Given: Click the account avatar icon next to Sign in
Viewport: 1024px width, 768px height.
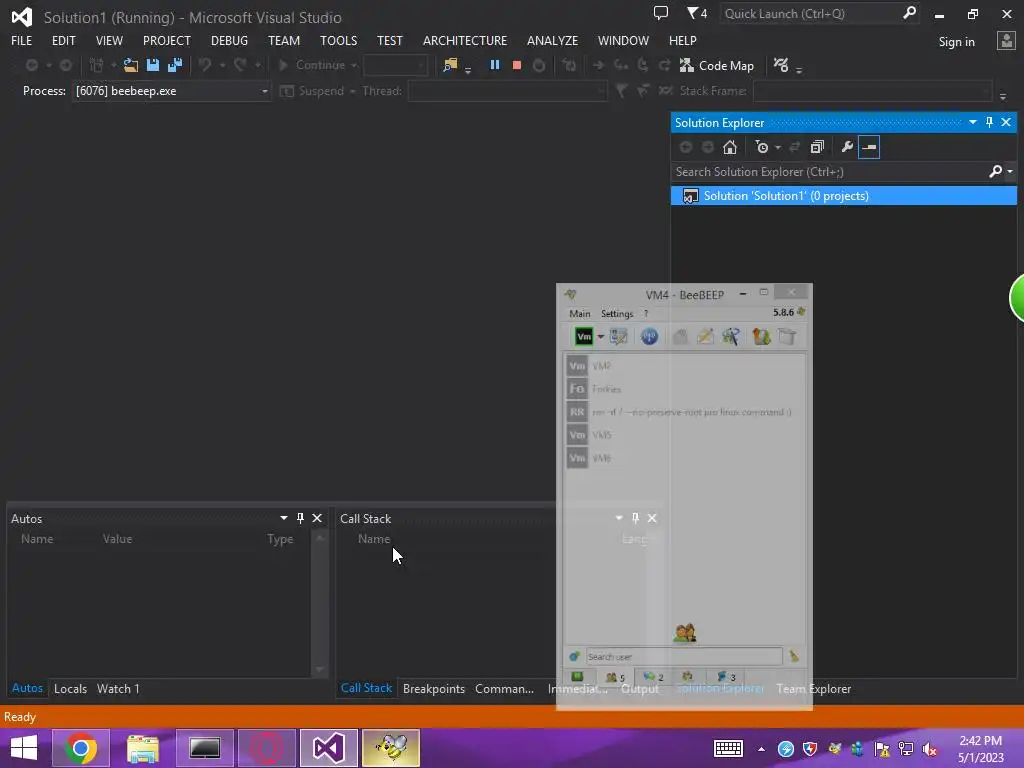Looking at the screenshot, I should 1006,41.
